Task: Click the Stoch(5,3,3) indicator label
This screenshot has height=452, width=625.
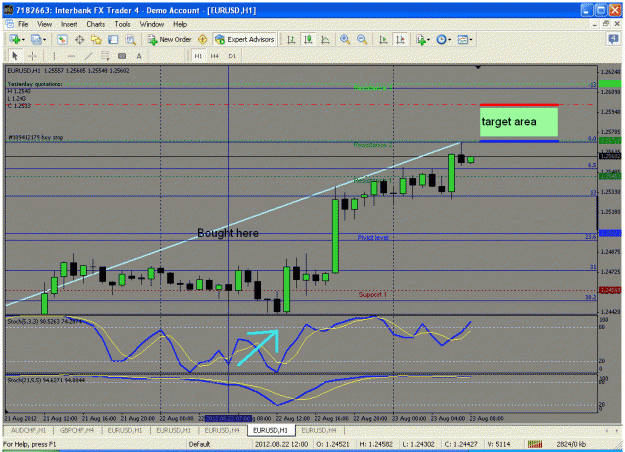Action: point(44,321)
